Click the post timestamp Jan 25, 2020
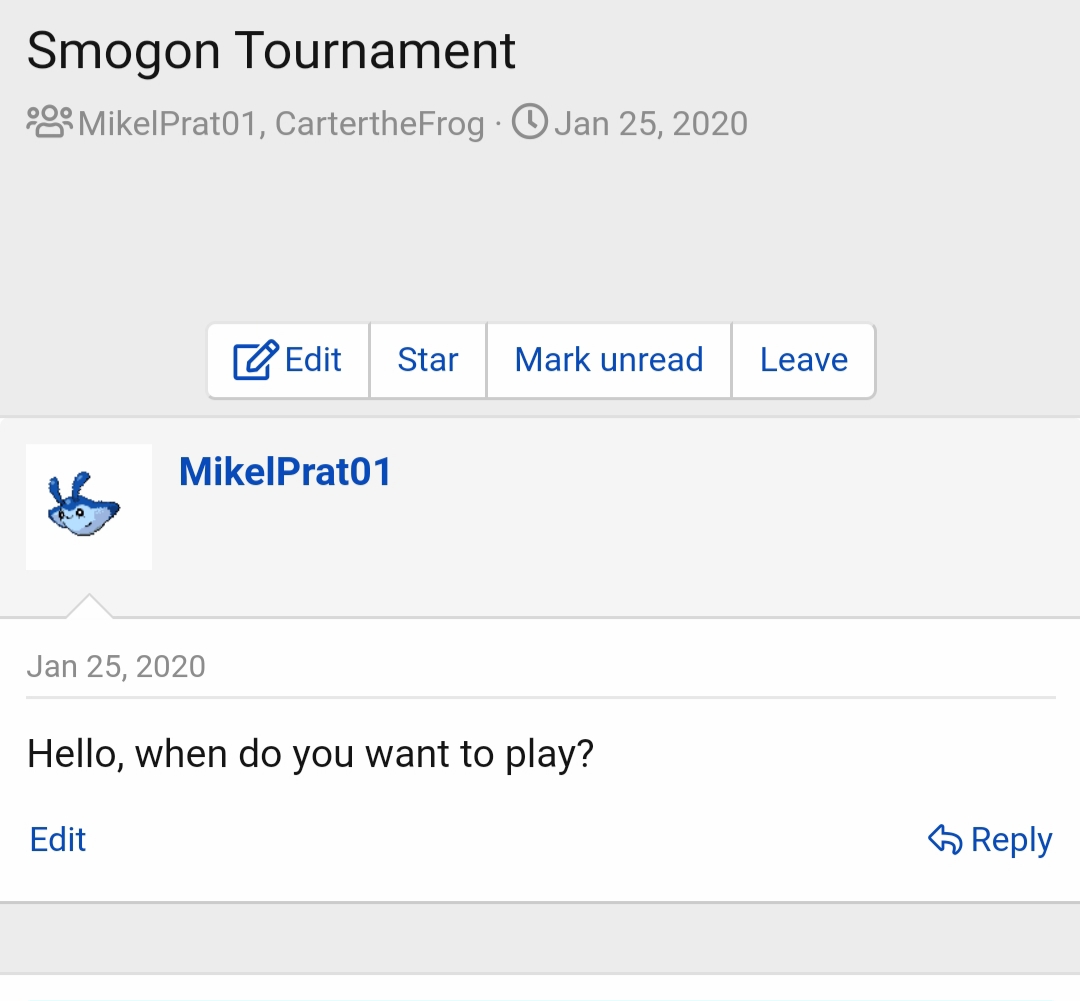The image size is (1080, 1001). tap(116, 667)
